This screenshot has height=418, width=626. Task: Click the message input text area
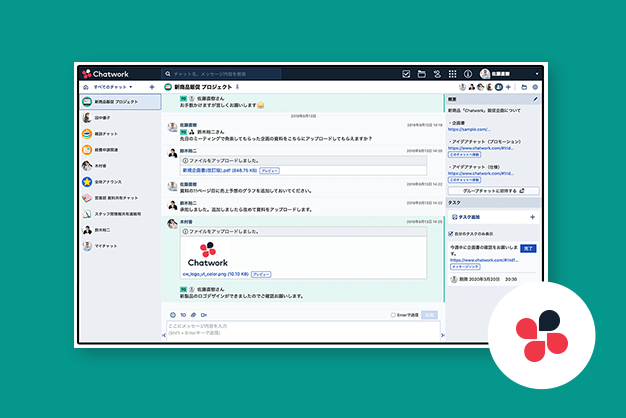point(303,331)
